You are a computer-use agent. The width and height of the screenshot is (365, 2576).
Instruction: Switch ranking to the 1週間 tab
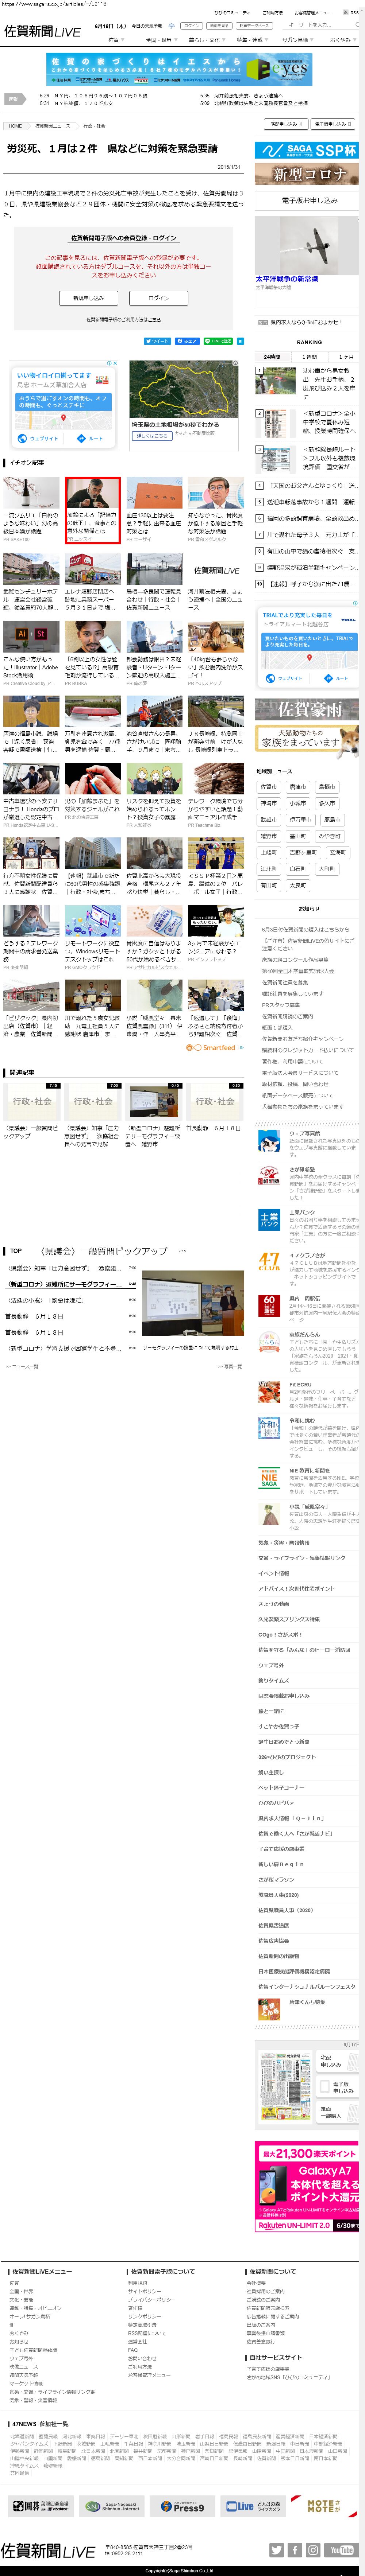tap(309, 356)
